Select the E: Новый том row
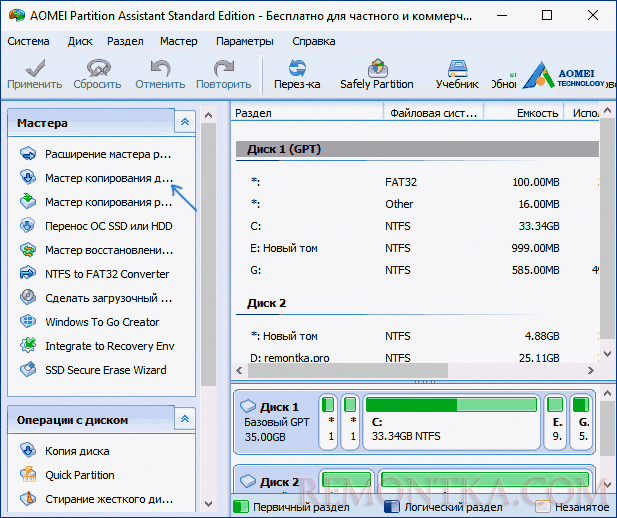 click(x=417, y=248)
